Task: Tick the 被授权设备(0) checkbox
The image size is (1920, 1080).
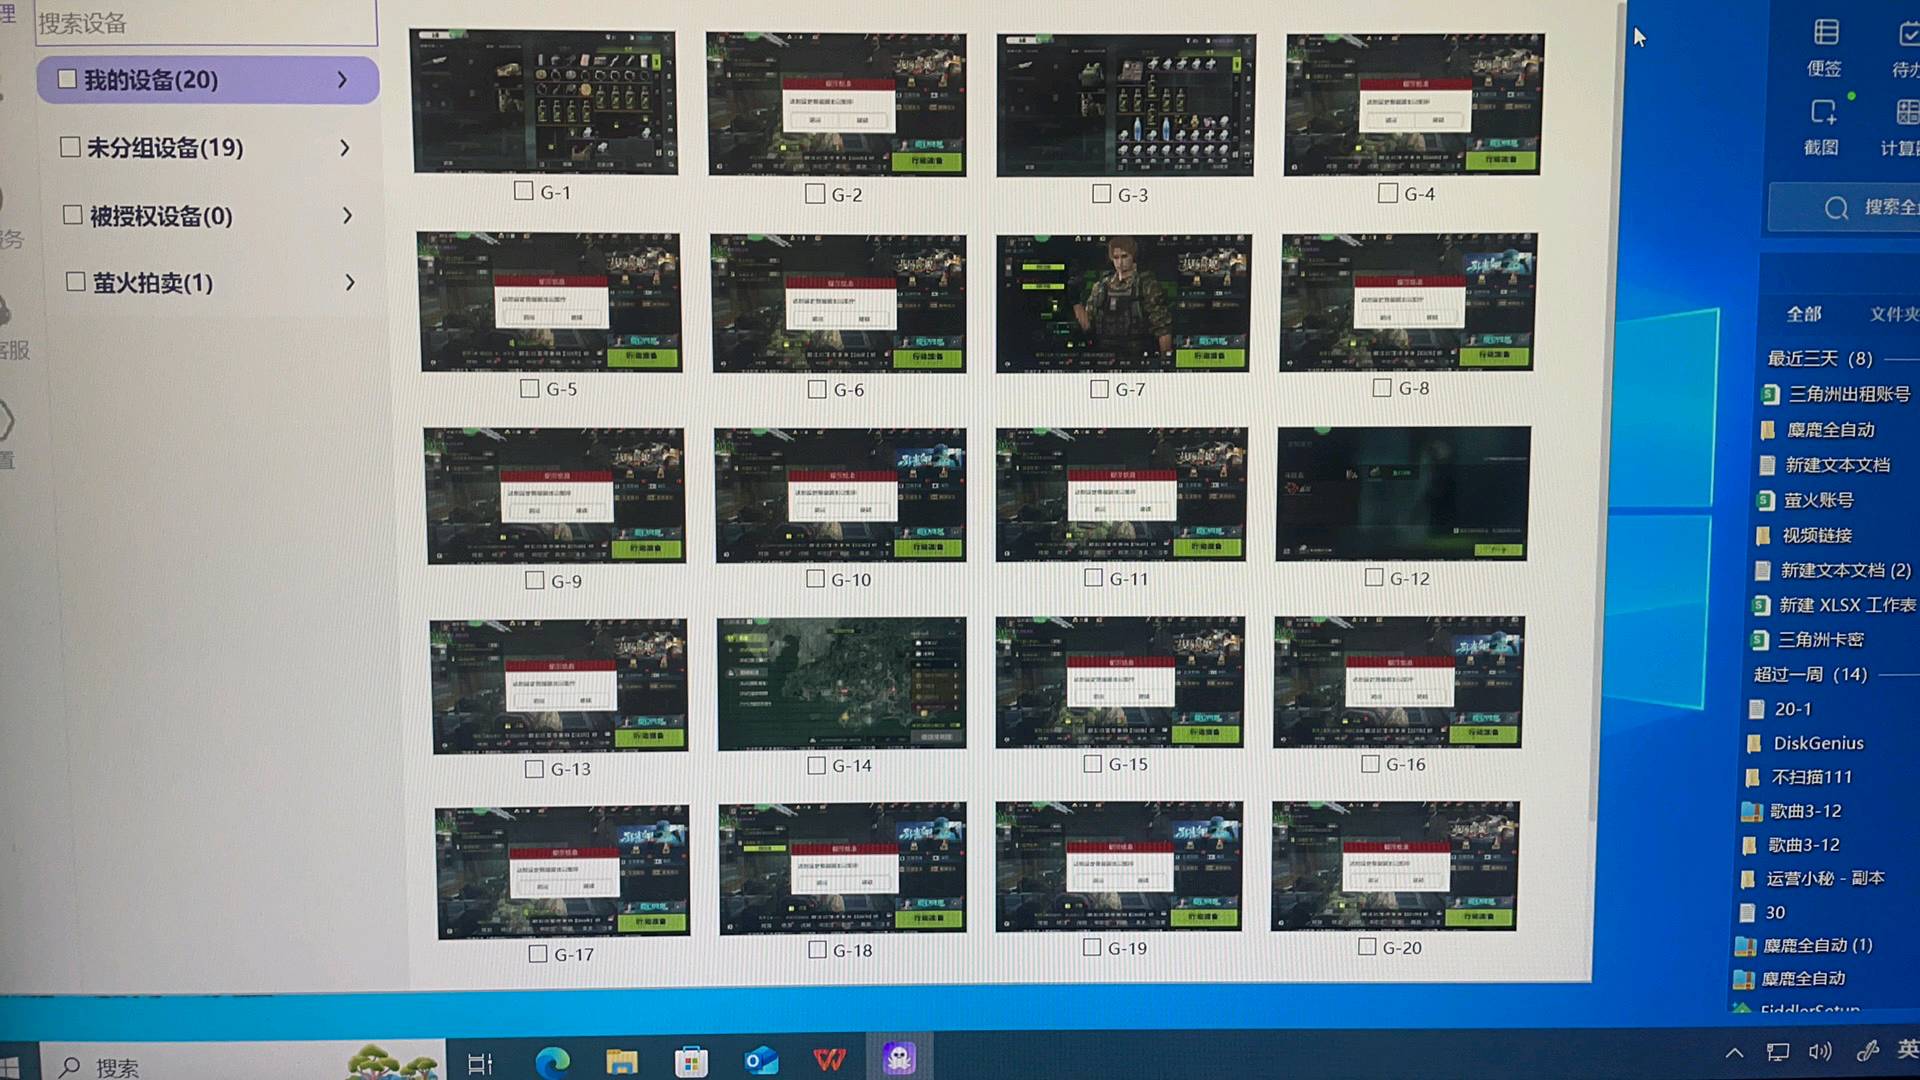Action: (x=72, y=215)
